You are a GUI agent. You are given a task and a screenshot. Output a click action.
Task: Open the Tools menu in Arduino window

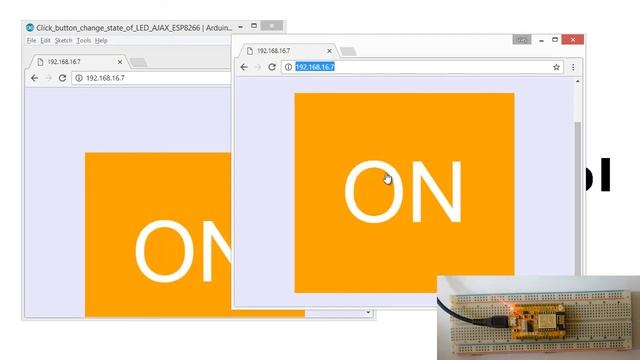[84, 40]
